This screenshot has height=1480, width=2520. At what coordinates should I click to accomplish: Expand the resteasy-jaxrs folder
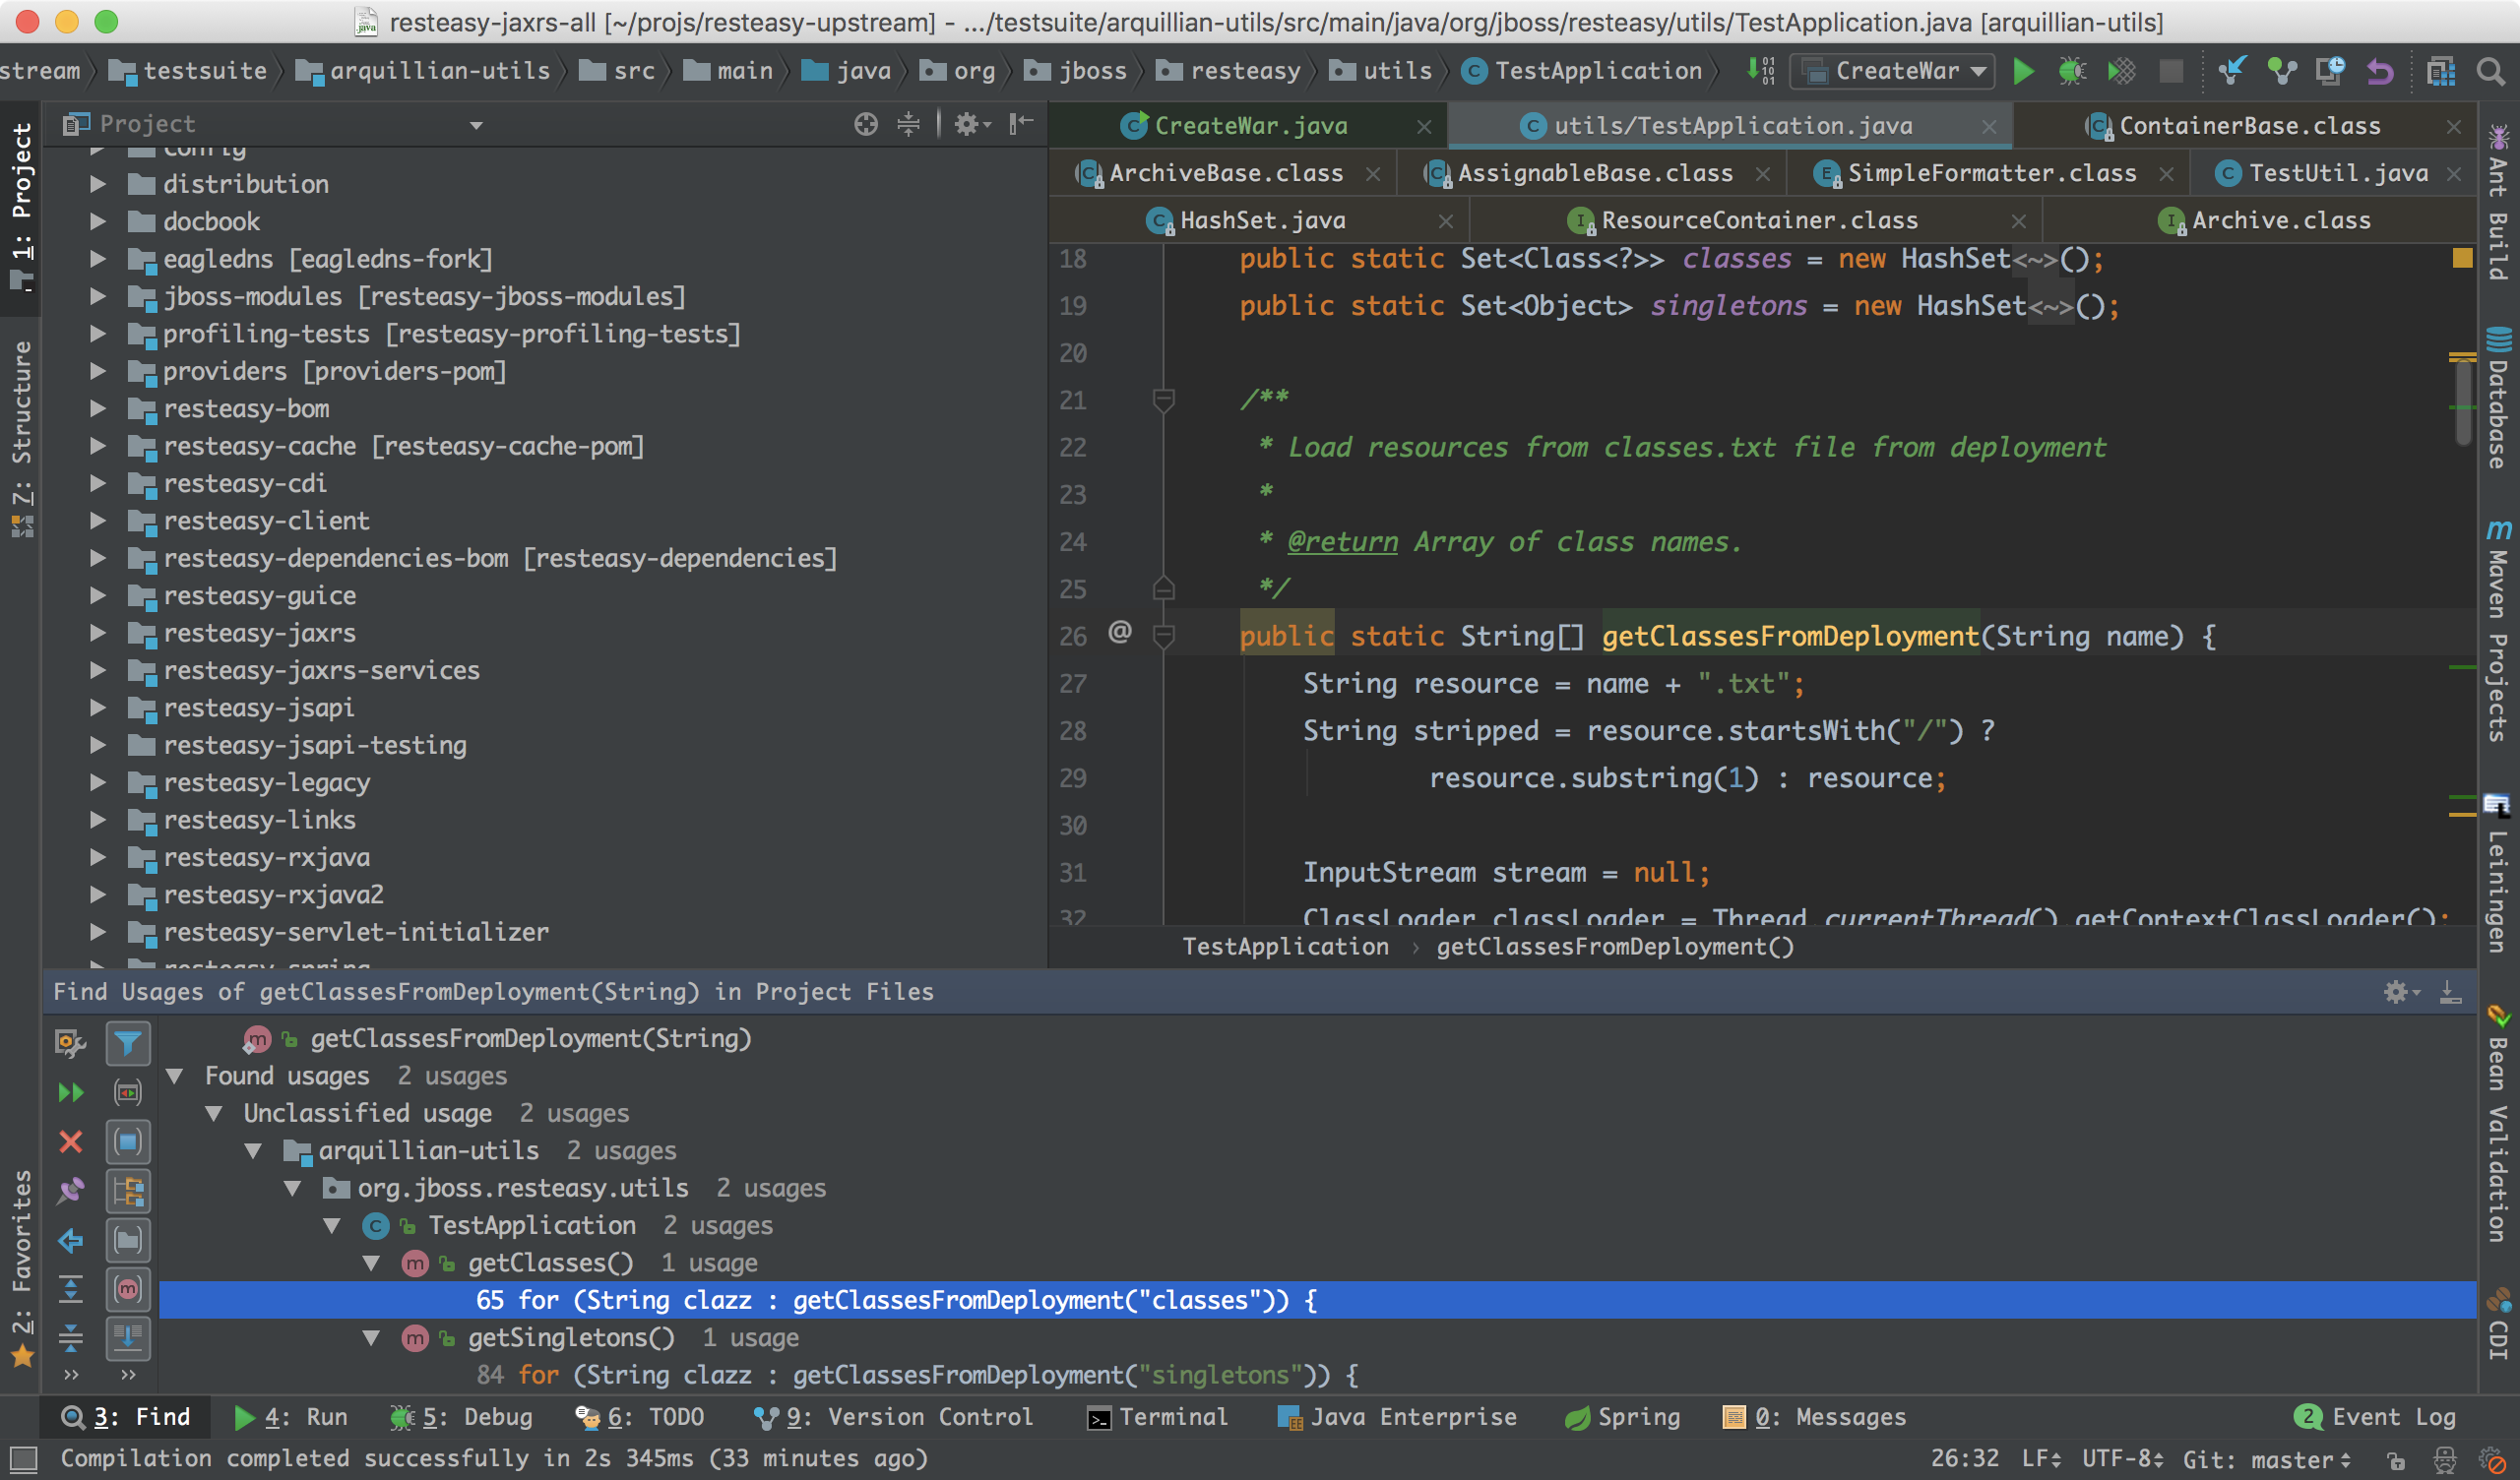[x=97, y=633]
